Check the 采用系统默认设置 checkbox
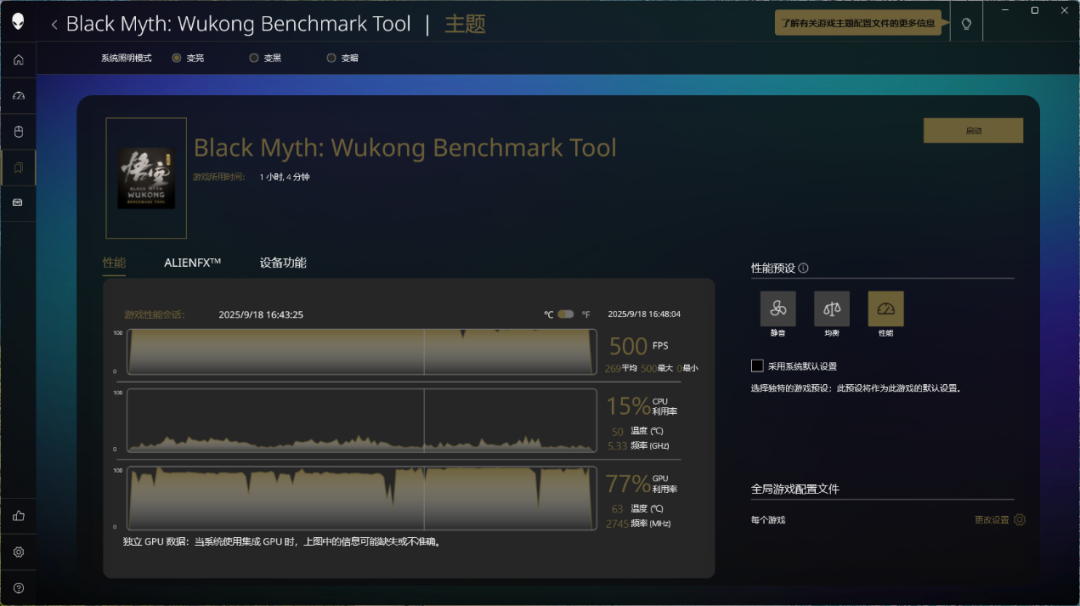The height and width of the screenshot is (606, 1080). [757, 366]
